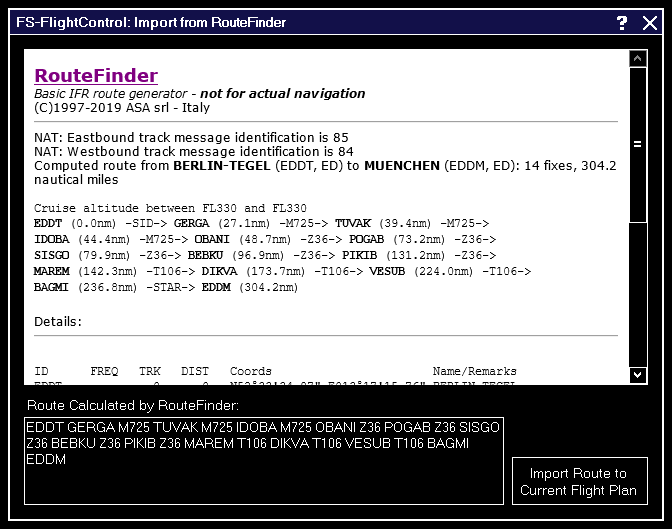Click the Details: heading
The width and height of the screenshot is (672, 529).
coord(58,322)
